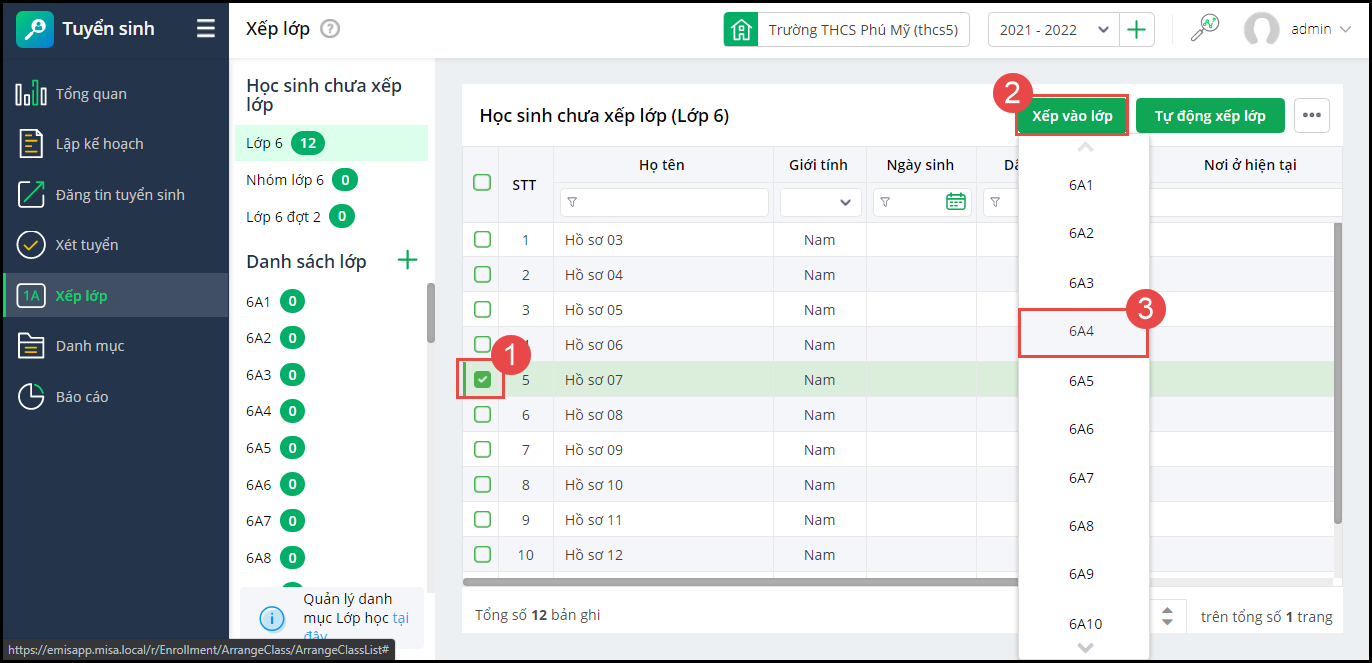Add new school year with plus icon

pos(1136,29)
